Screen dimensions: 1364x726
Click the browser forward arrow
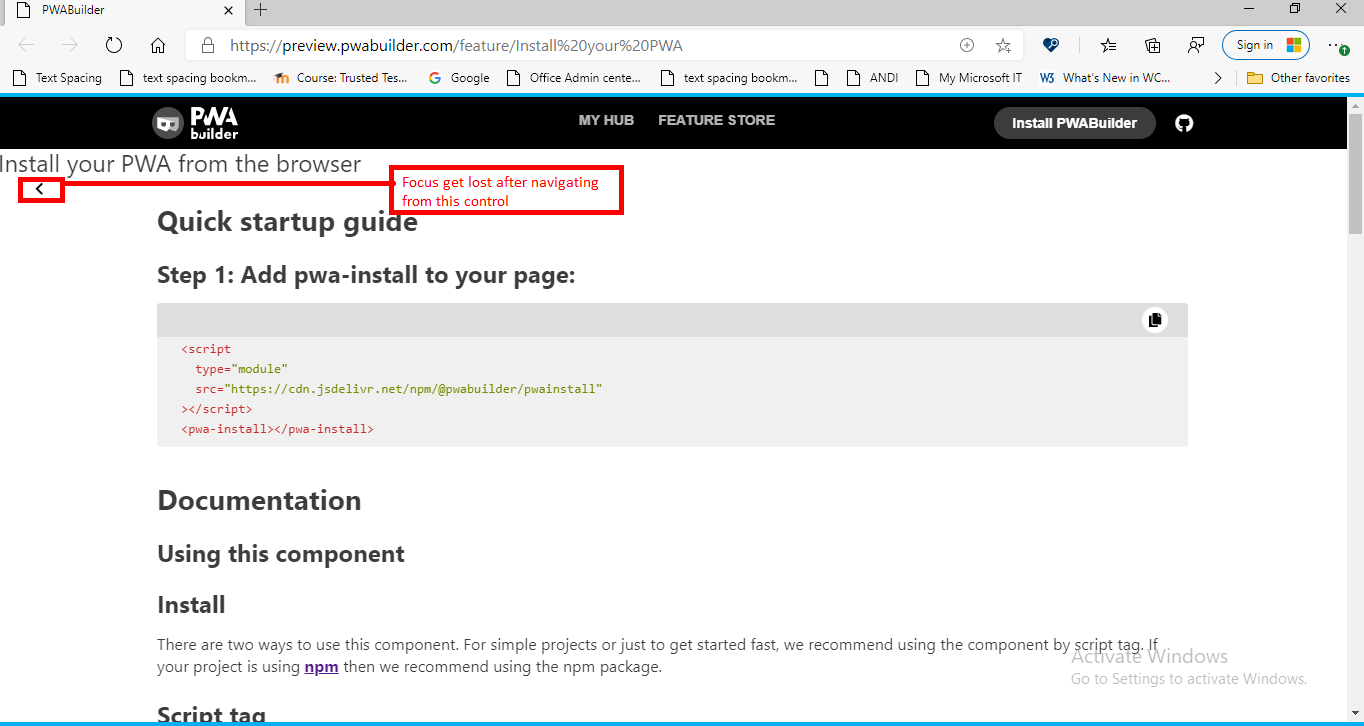[x=70, y=45]
